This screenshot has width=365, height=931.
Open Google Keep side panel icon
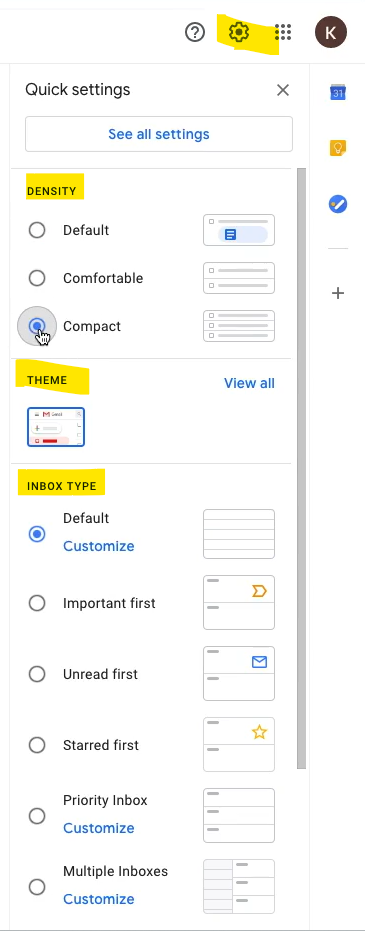coord(338,148)
